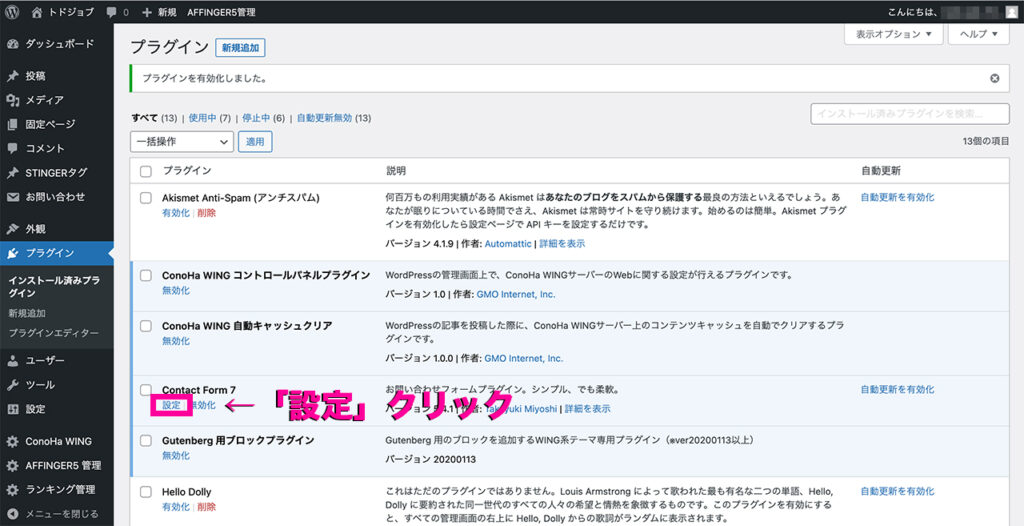Click the AFFINGER5 管理 gear icon

(12, 466)
